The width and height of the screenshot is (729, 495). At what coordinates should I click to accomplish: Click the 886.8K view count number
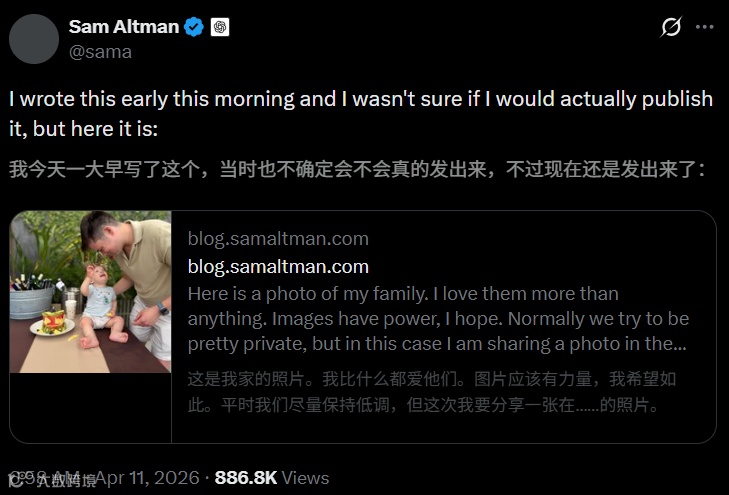[x=245, y=478]
